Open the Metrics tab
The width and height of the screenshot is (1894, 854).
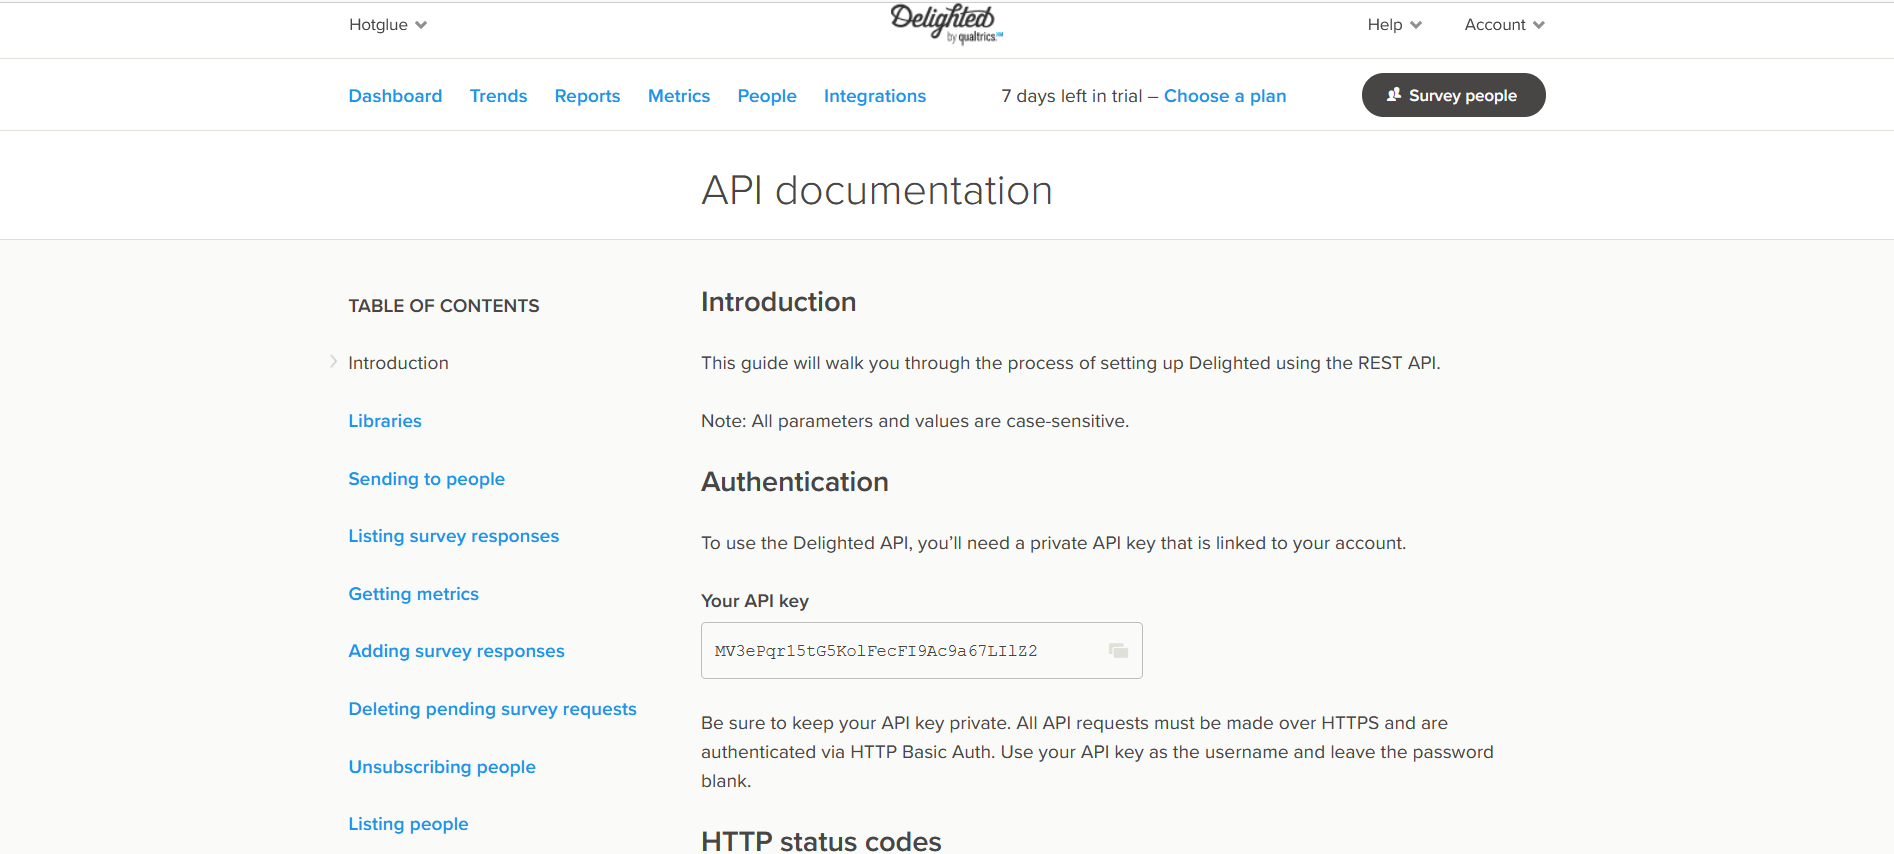pos(679,96)
